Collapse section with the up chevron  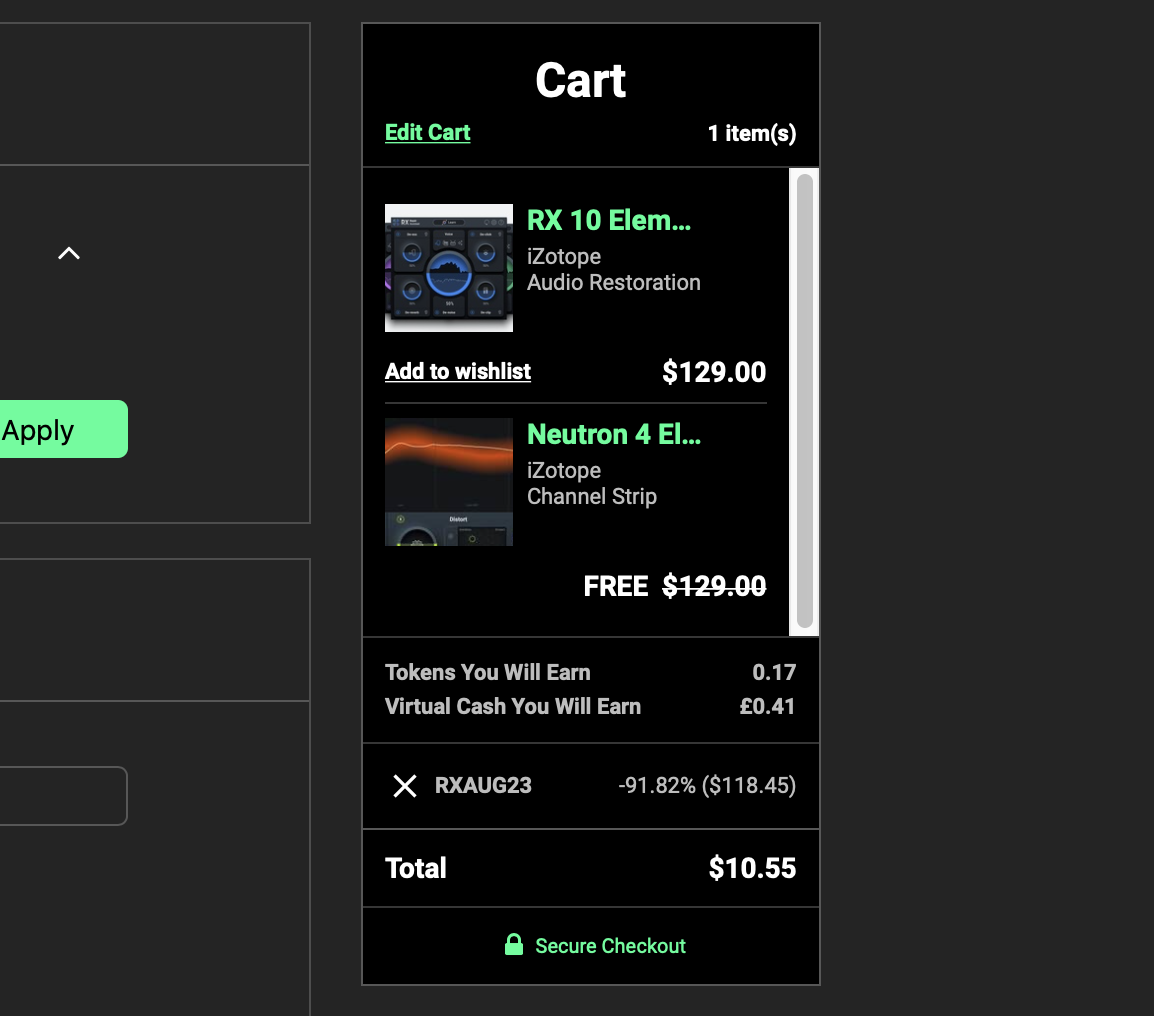(x=68, y=253)
